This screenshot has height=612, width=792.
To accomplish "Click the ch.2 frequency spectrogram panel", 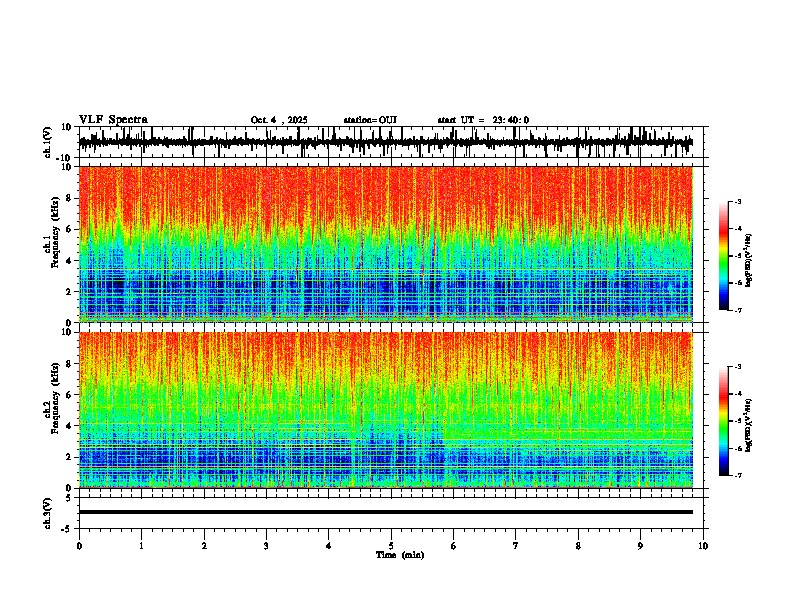I will point(386,410).
